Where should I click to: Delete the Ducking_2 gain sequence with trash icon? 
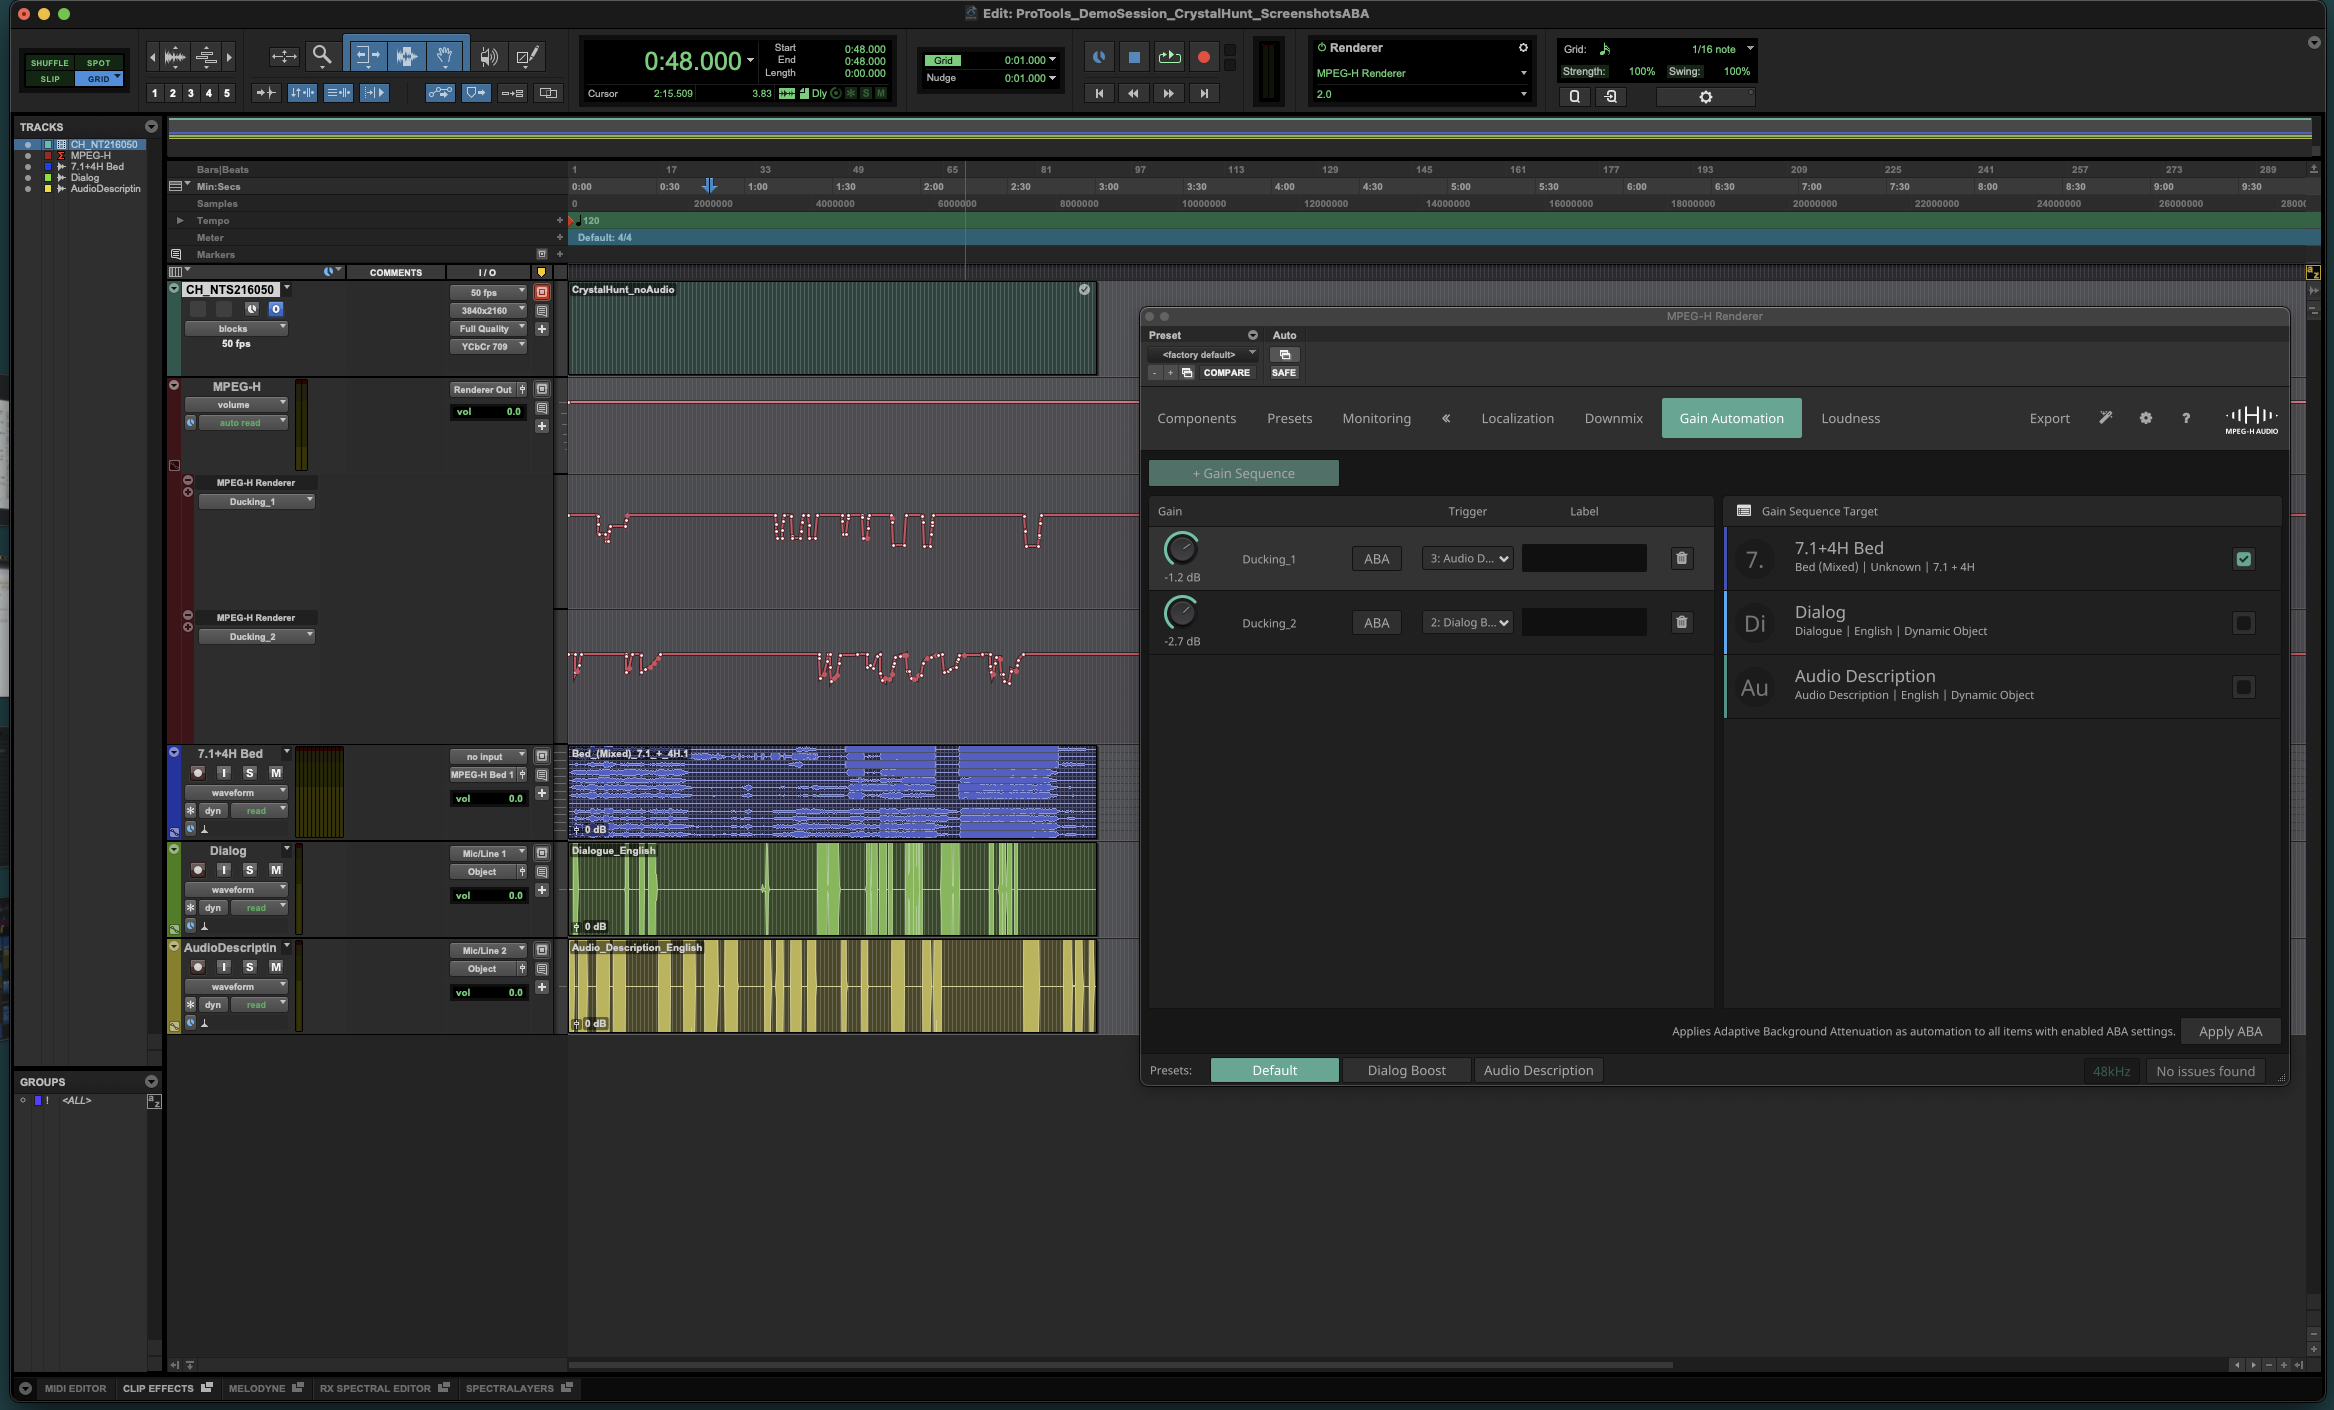click(x=1682, y=623)
